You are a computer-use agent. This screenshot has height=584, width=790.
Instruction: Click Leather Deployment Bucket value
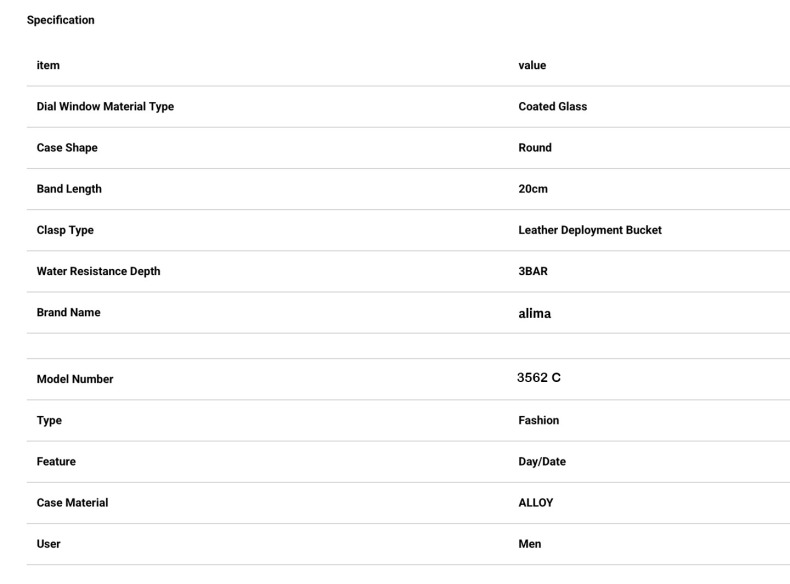tap(590, 230)
